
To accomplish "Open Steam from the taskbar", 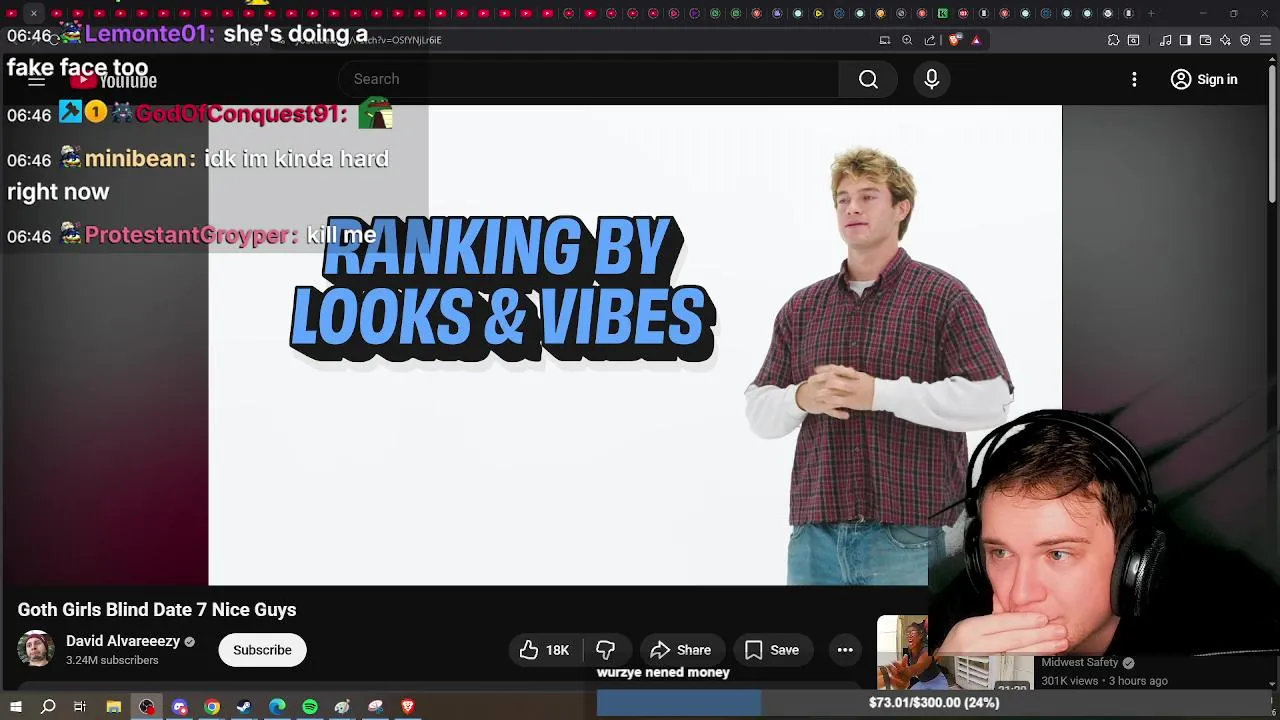I will (244, 707).
